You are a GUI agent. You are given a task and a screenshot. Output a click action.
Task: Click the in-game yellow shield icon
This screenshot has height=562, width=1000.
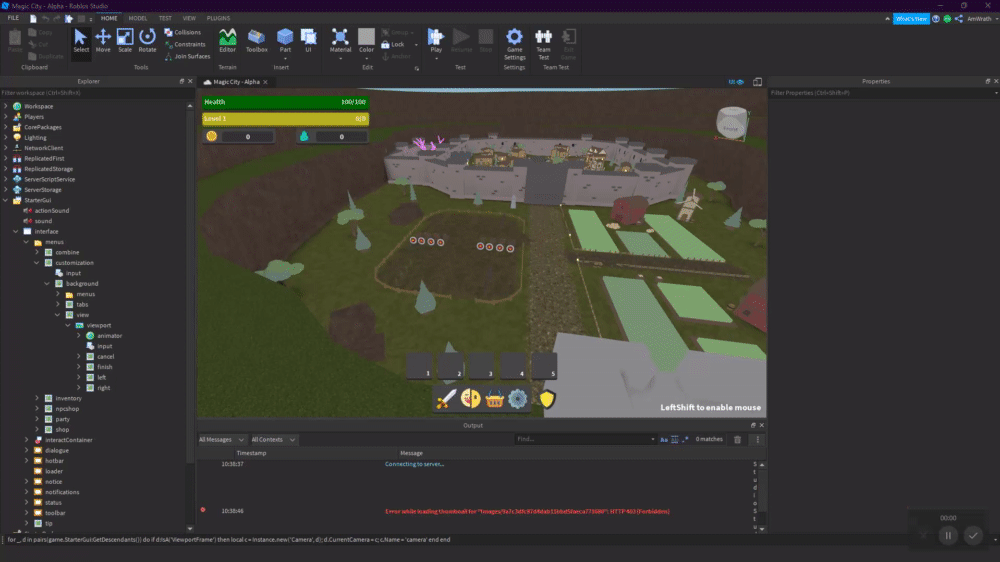pyautogui.click(x=547, y=399)
